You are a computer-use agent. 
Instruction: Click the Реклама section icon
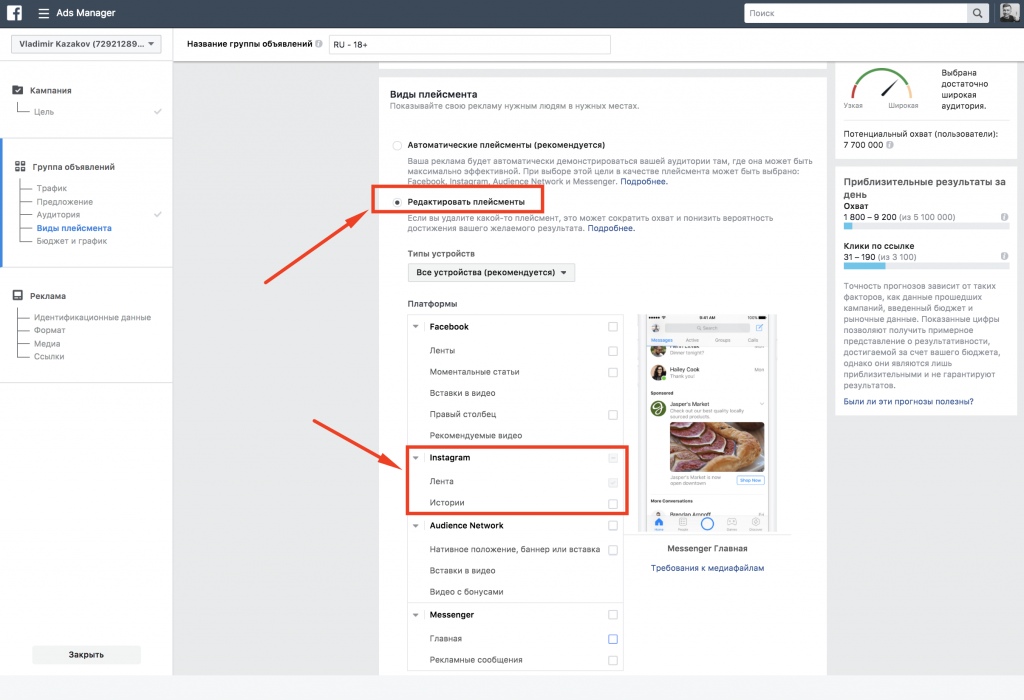tap(18, 295)
